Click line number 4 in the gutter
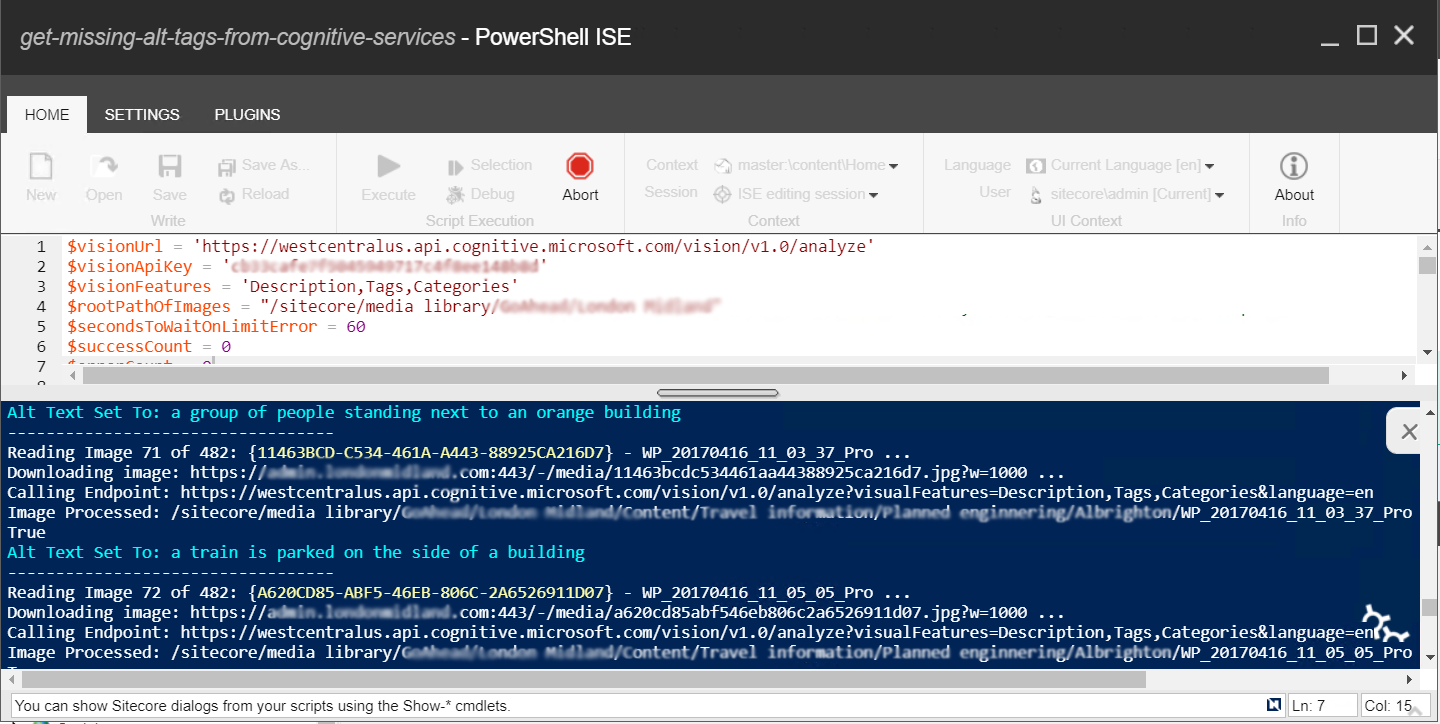The height and width of the screenshot is (724, 1440). (x=41, y=306)
